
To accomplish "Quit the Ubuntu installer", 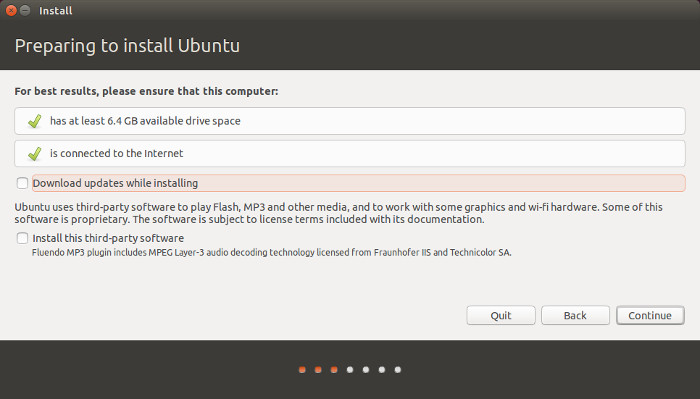I will [501, 315].
